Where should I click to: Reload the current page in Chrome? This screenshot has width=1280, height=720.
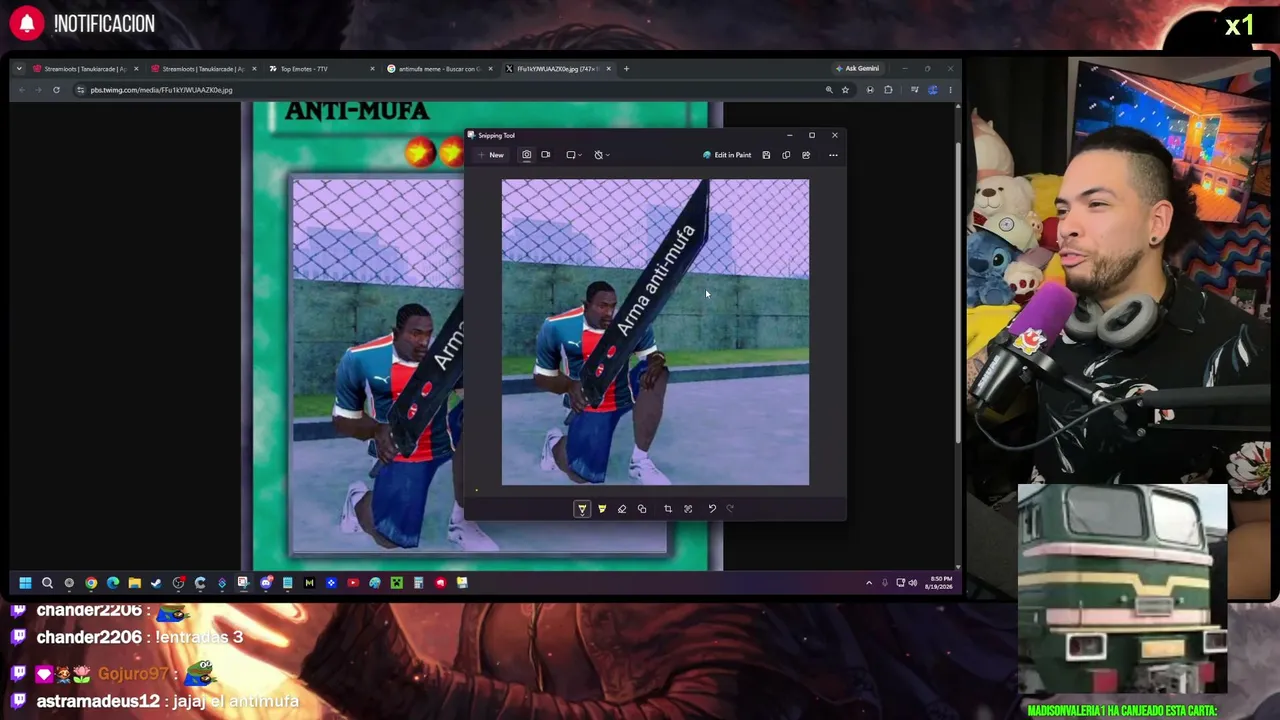tap(56, 90)
